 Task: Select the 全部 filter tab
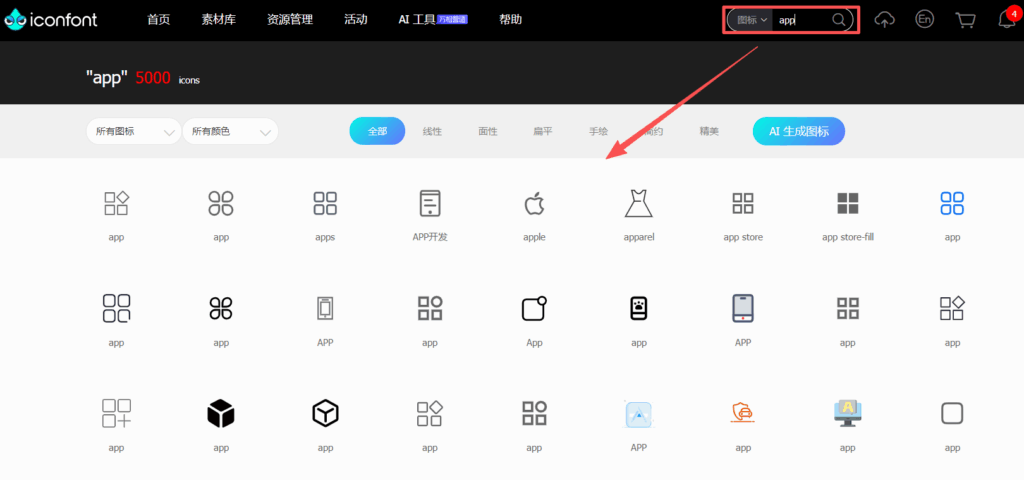point(377,131)
